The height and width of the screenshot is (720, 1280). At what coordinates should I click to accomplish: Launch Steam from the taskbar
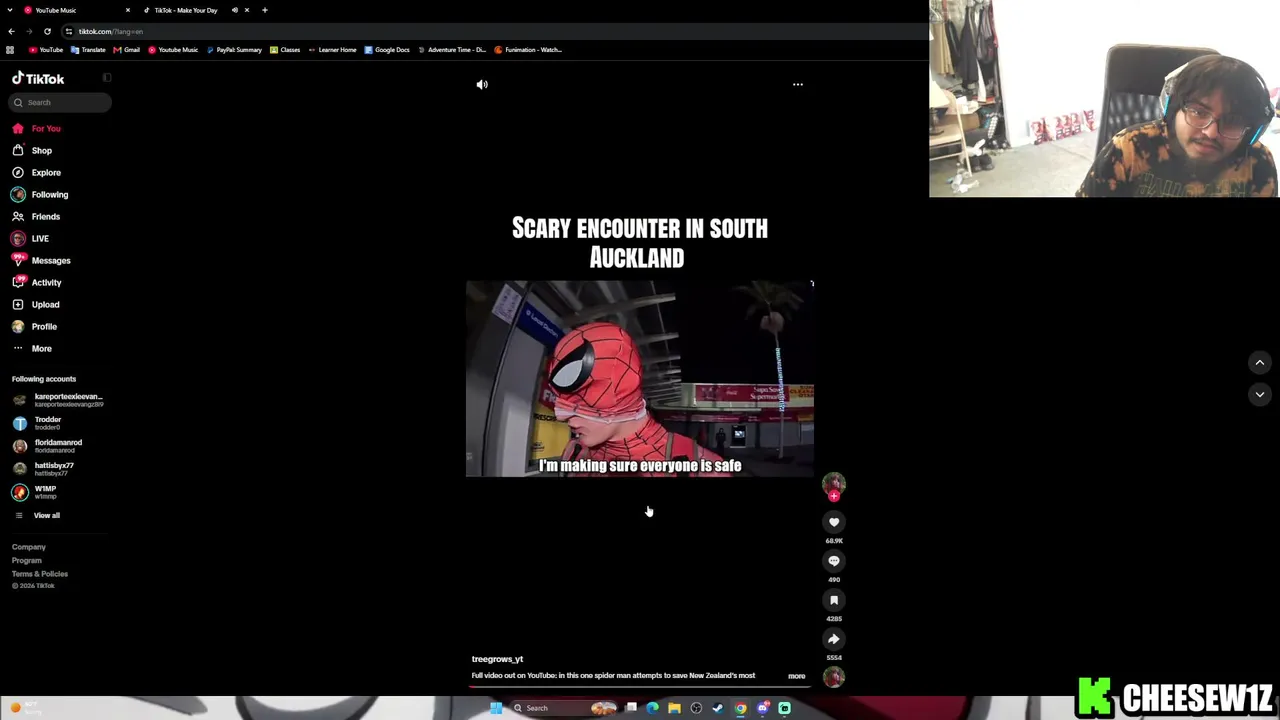[718, 708]
